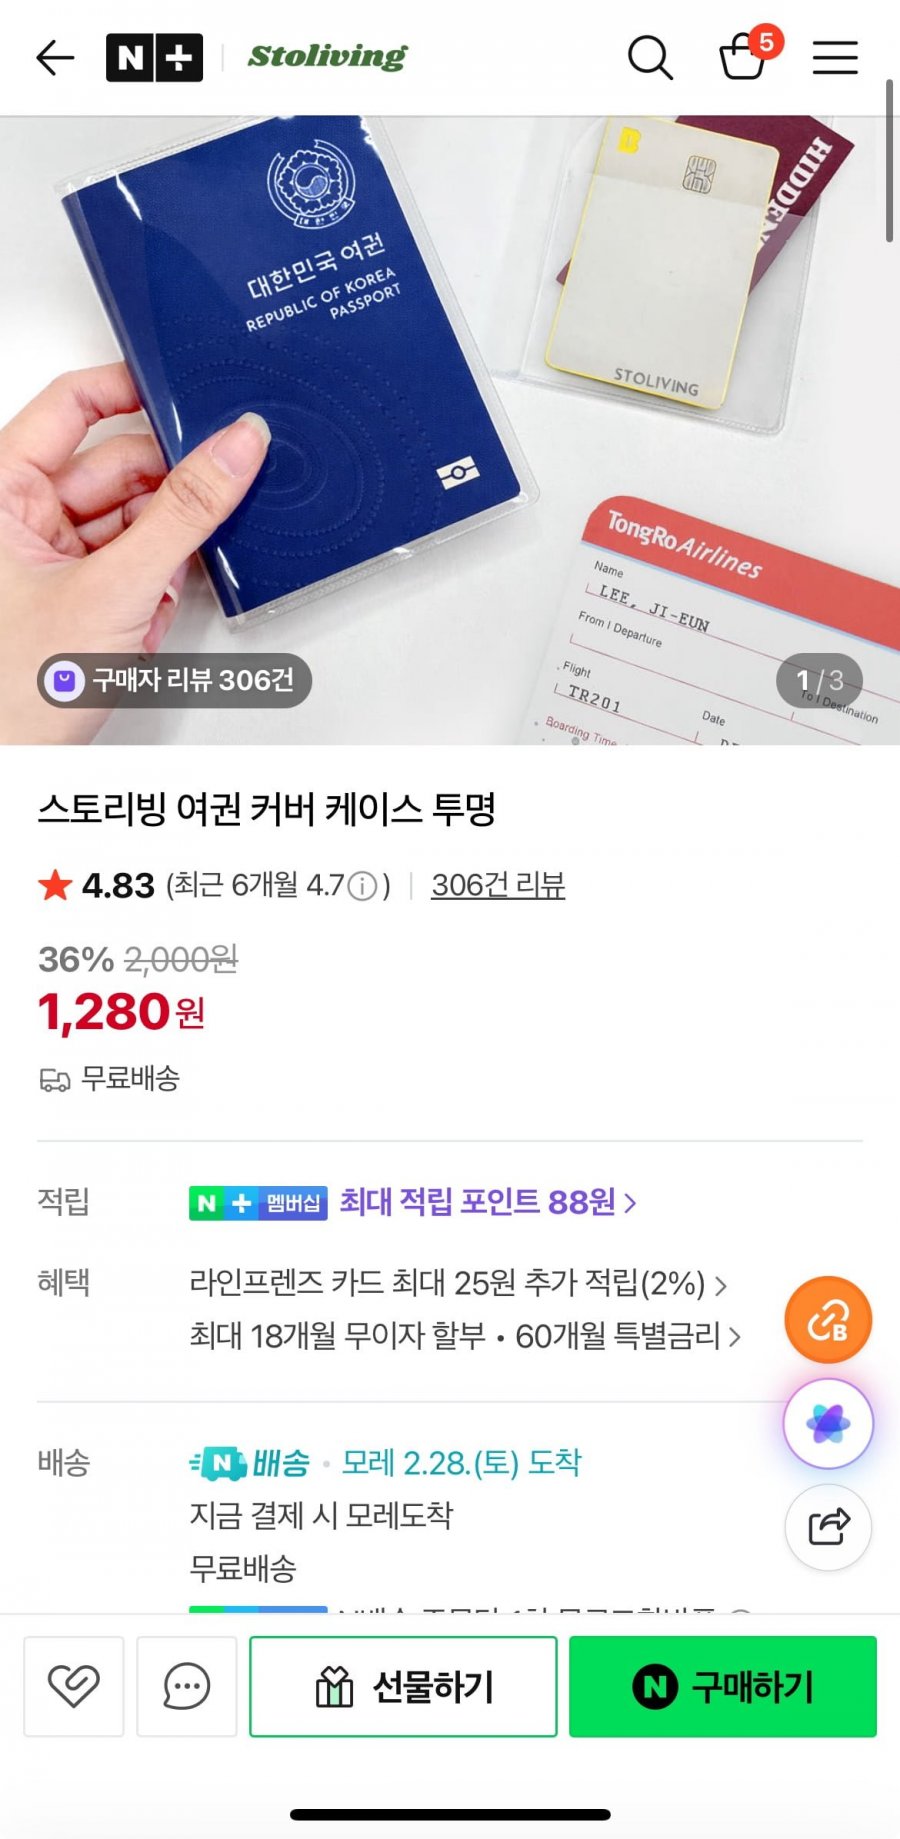Open the Stoliving store page
900x1839 pixels.
(x=328, y=57)
